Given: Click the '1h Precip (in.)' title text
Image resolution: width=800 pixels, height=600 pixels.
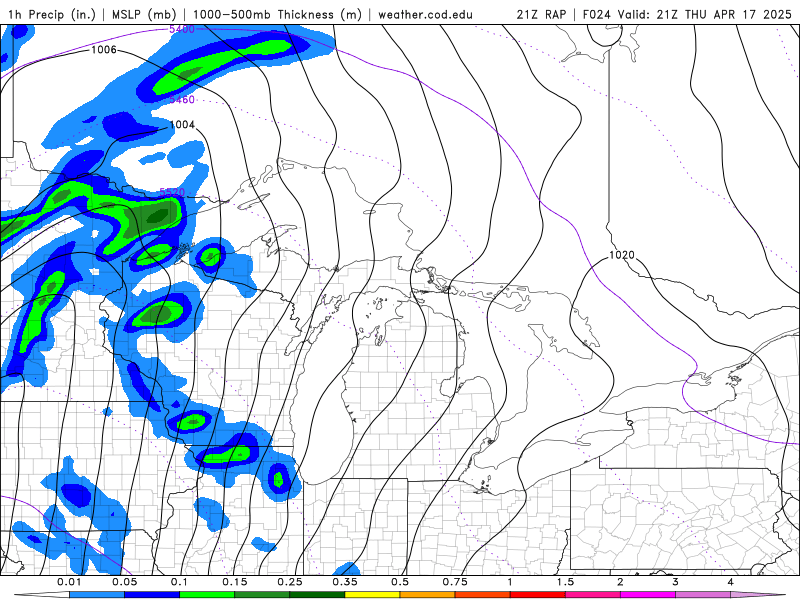Looking at the screenshot, I should coord(52,14).
